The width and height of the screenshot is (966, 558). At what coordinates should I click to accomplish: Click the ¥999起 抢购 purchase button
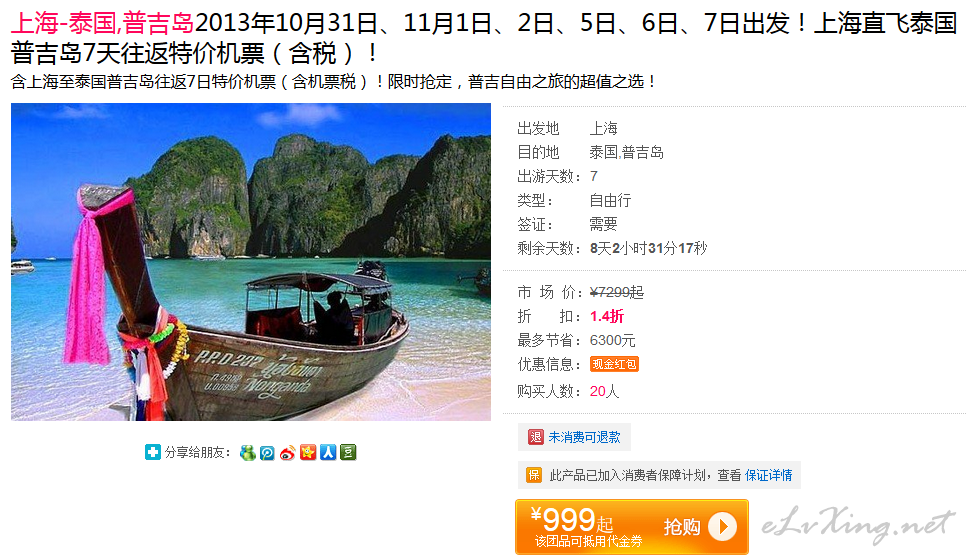pos(632,527)
